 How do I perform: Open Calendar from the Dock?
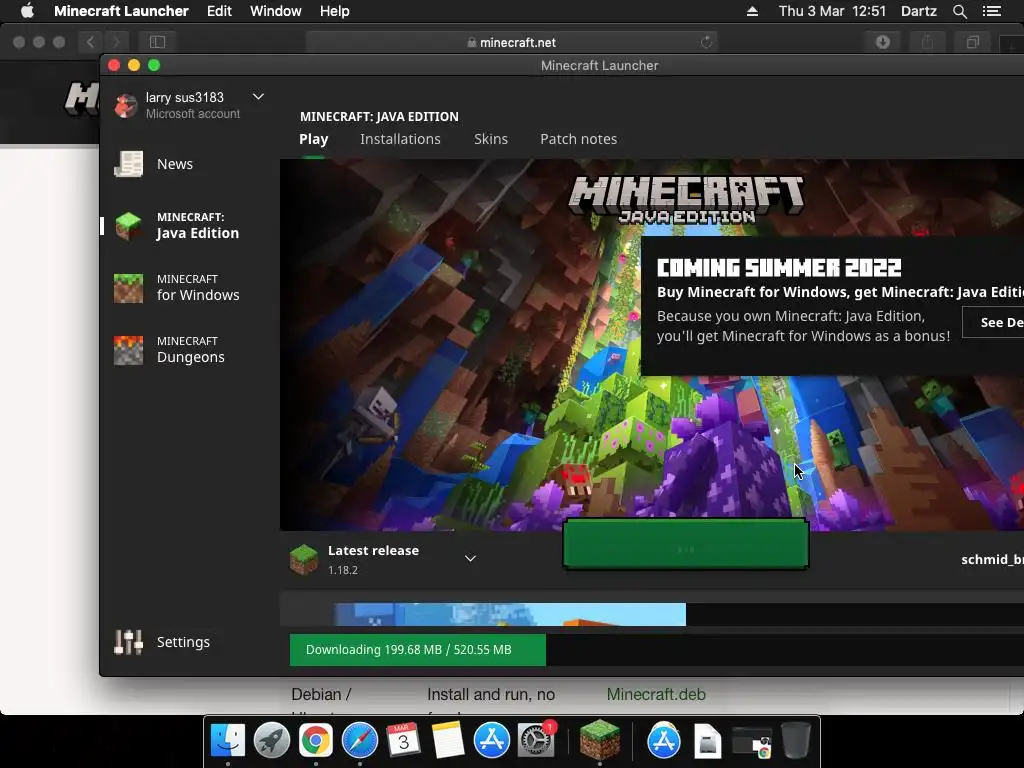[403, 741]
